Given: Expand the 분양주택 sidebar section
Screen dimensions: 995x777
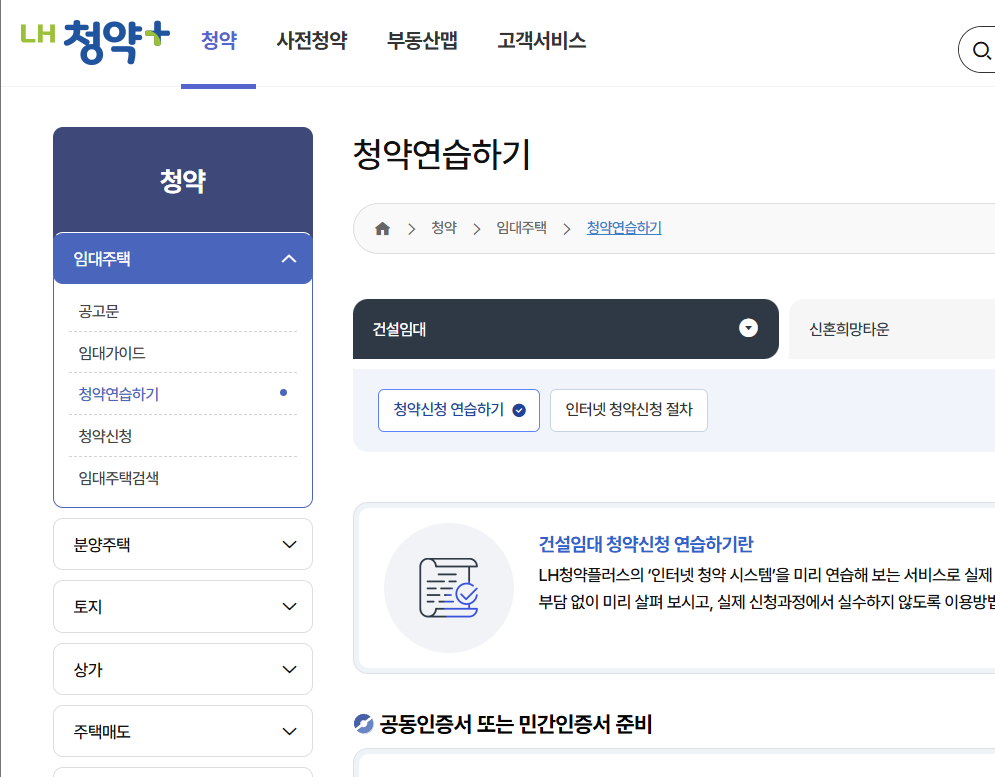Looking at the screenshot, I should (x=183, y=545).
